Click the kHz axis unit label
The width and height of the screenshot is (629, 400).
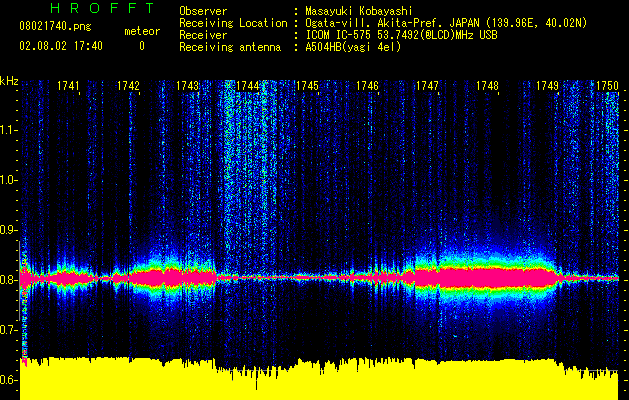[9, 81]
